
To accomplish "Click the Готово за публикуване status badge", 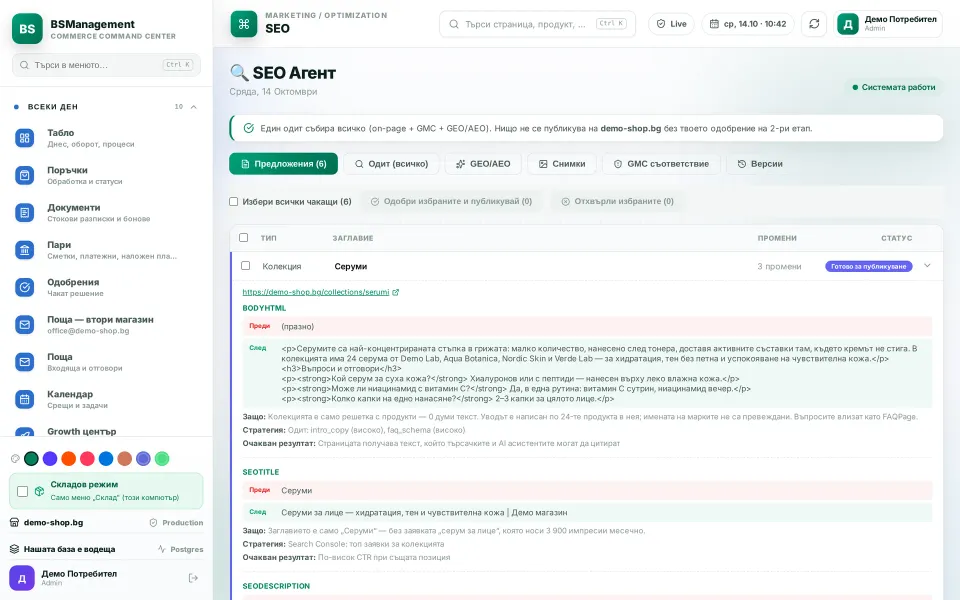I will [x=869, y=266].
